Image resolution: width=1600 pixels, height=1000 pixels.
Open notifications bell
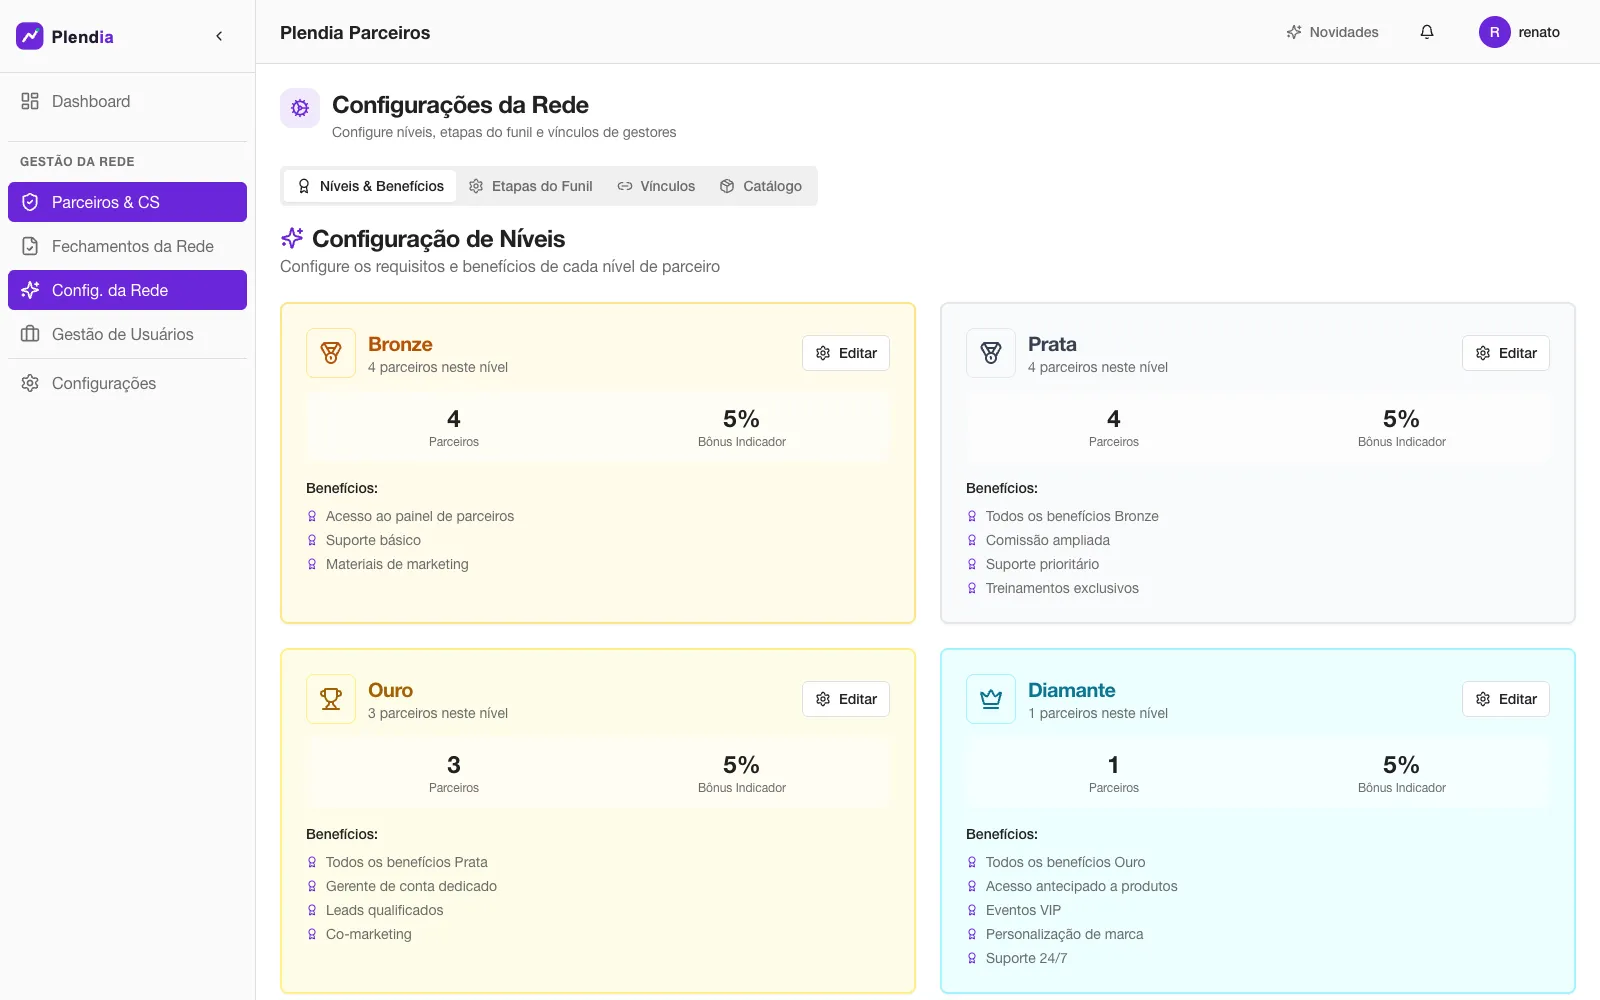(x=1427, y=32)
